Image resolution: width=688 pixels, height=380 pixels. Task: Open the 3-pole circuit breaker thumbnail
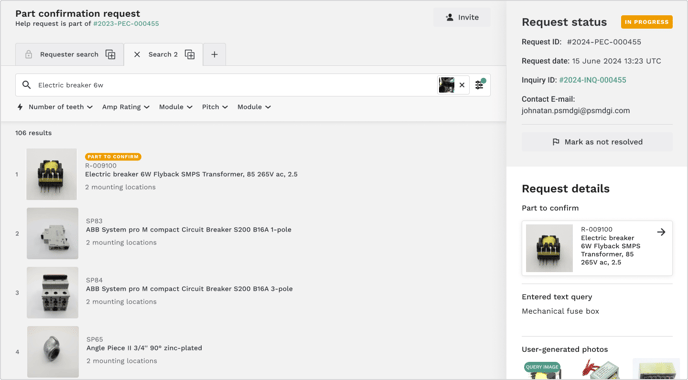click(x=52, y=293)
